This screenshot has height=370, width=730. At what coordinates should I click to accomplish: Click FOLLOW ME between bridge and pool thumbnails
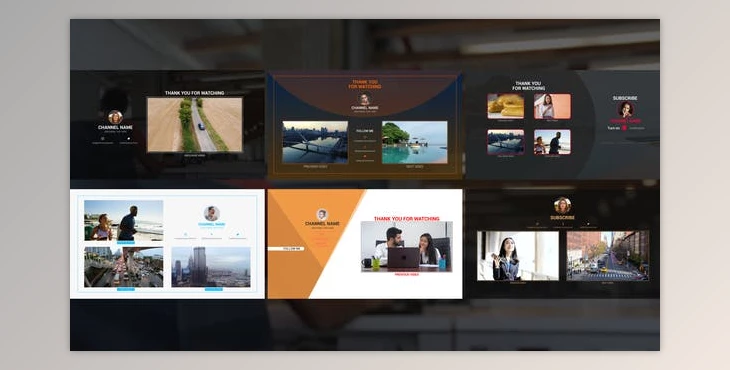[365, 131]
